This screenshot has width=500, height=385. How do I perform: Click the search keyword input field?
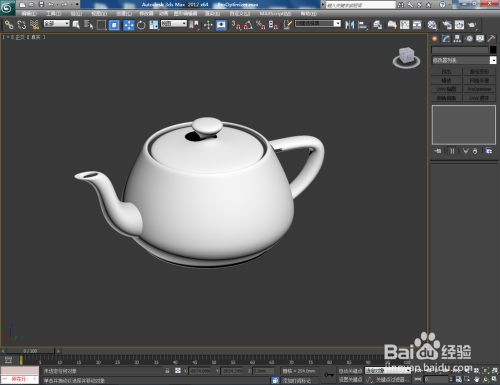tap(361, 5)
